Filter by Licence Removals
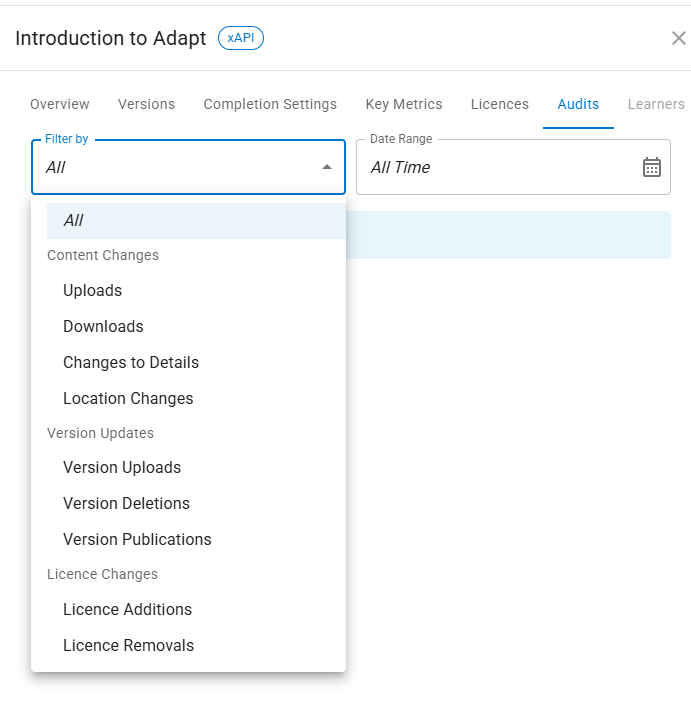 pos(128,646)
